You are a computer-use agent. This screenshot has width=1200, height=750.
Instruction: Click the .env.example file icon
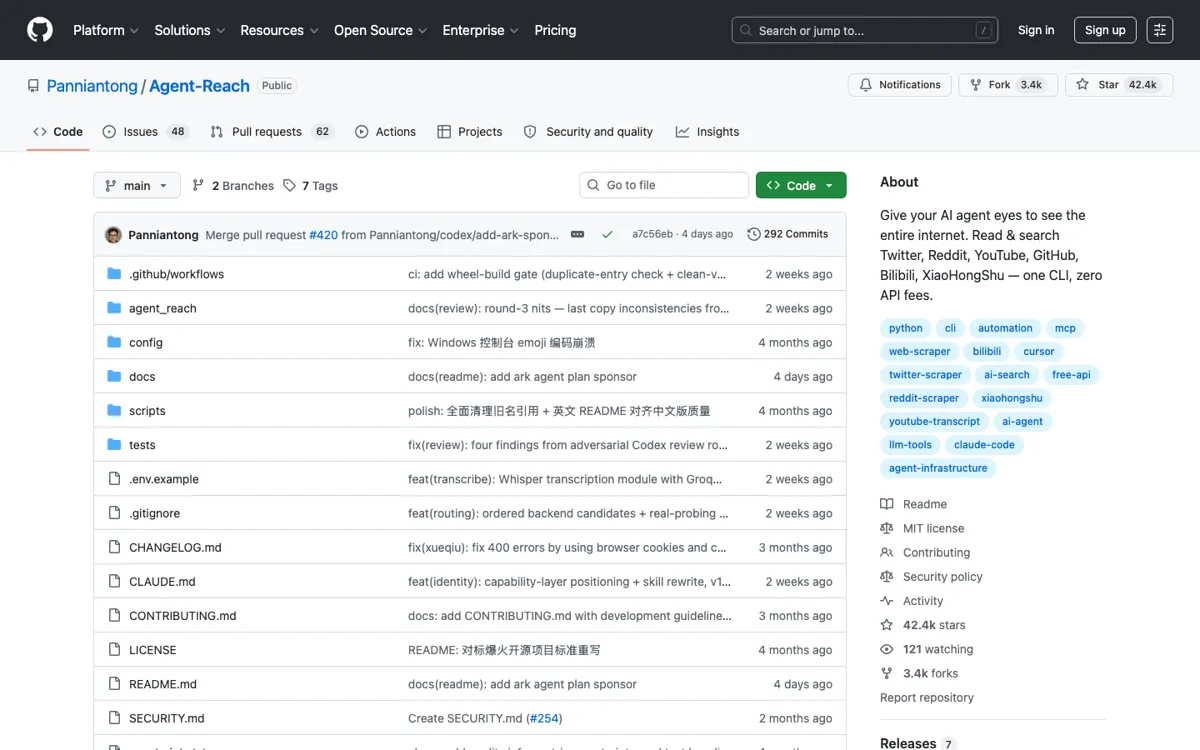(114, 479)
